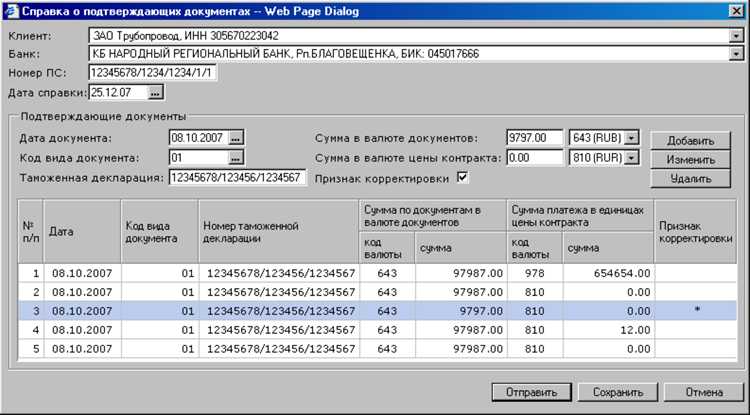Focus the Код вида документа field

199,157
